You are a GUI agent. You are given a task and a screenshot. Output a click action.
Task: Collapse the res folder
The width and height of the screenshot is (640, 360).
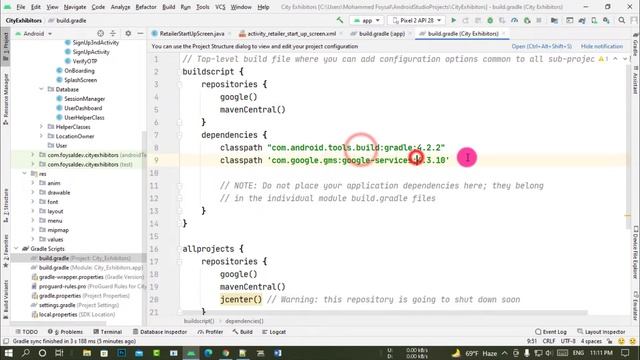pos(24,173)
